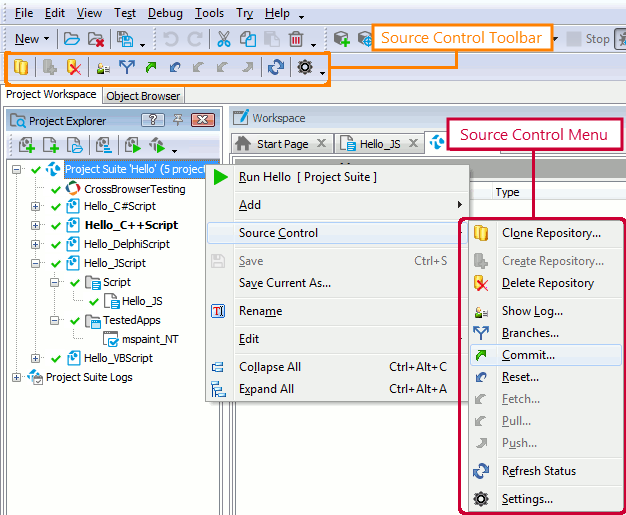The image size is (626, 515).
Task: Open the Tools menu
Action: [x=209, y=13]
